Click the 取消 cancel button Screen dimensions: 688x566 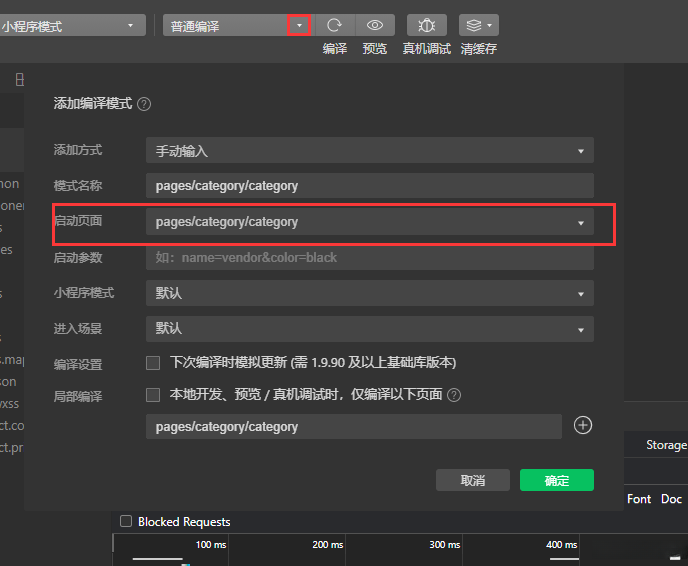tap(473, 480)
